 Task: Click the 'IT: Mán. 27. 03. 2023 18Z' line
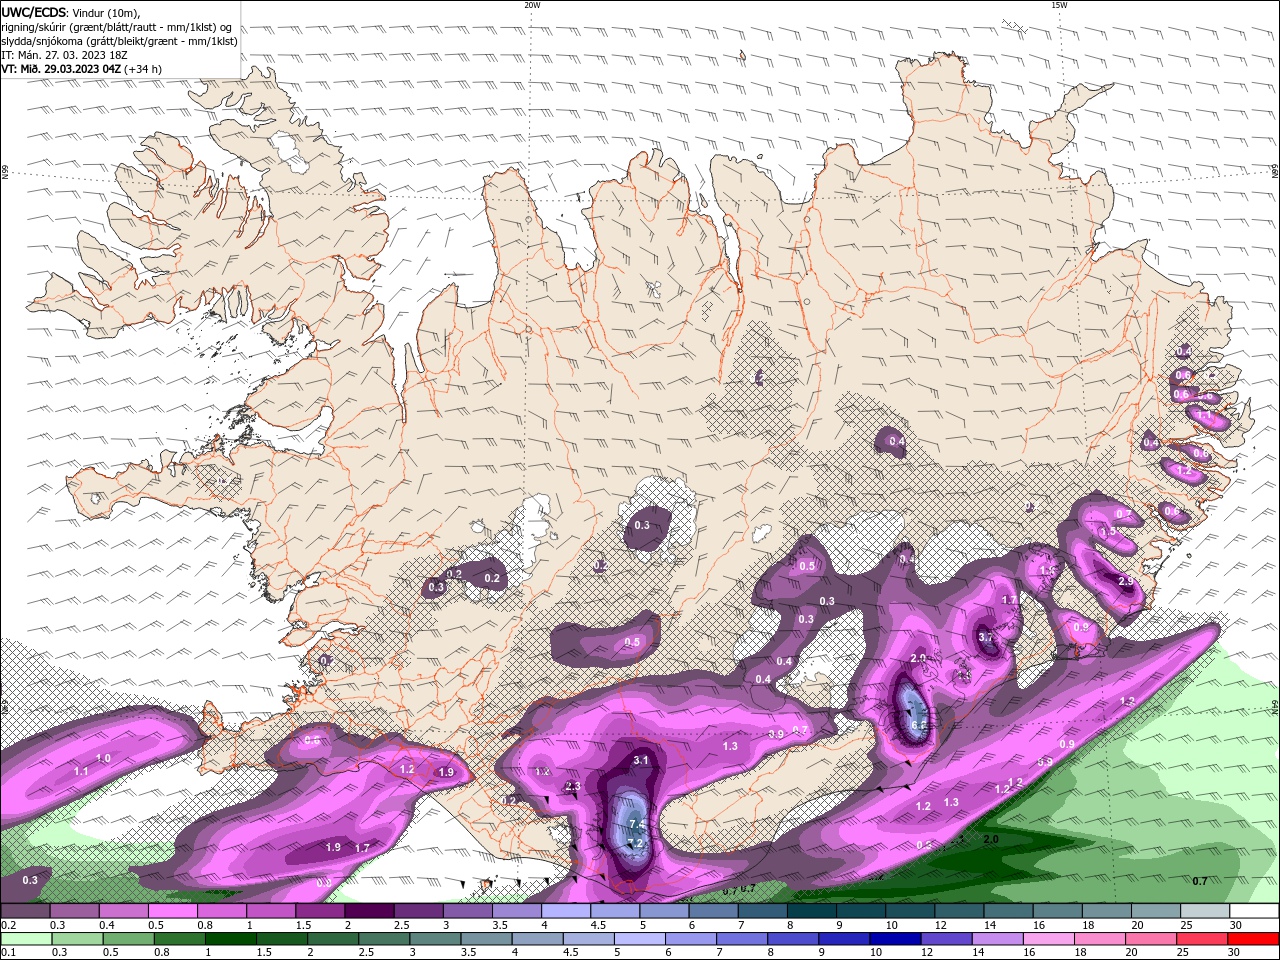pyautogui.click(x=63, y=55)
